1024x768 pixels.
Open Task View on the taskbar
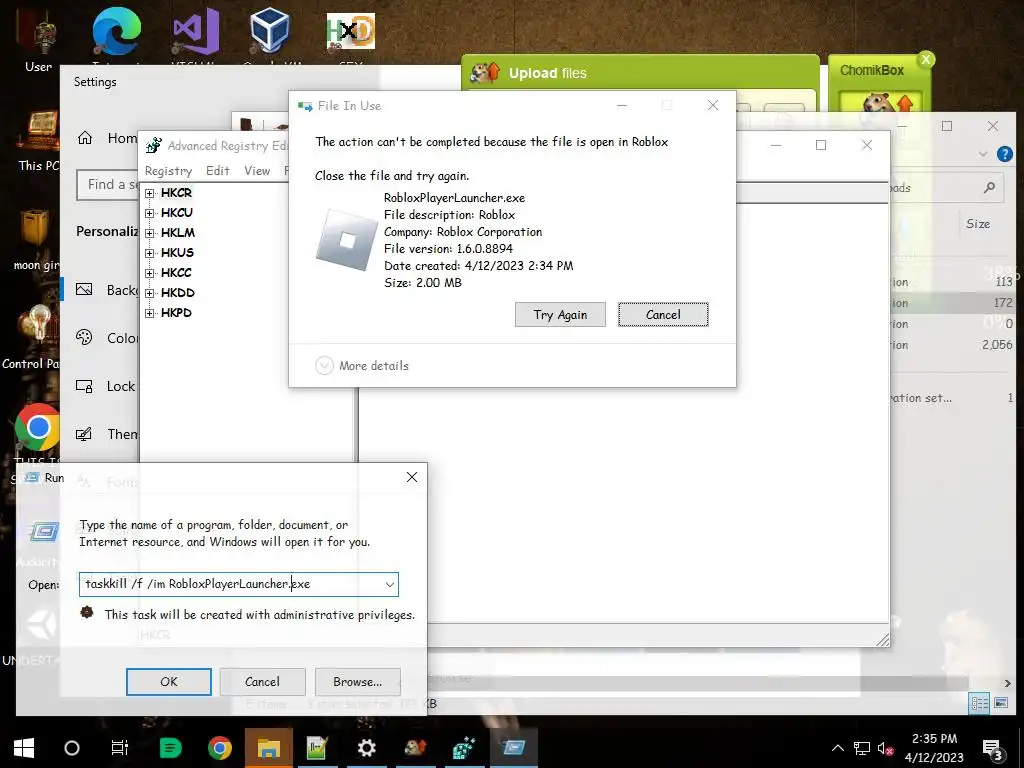point(120,748)
